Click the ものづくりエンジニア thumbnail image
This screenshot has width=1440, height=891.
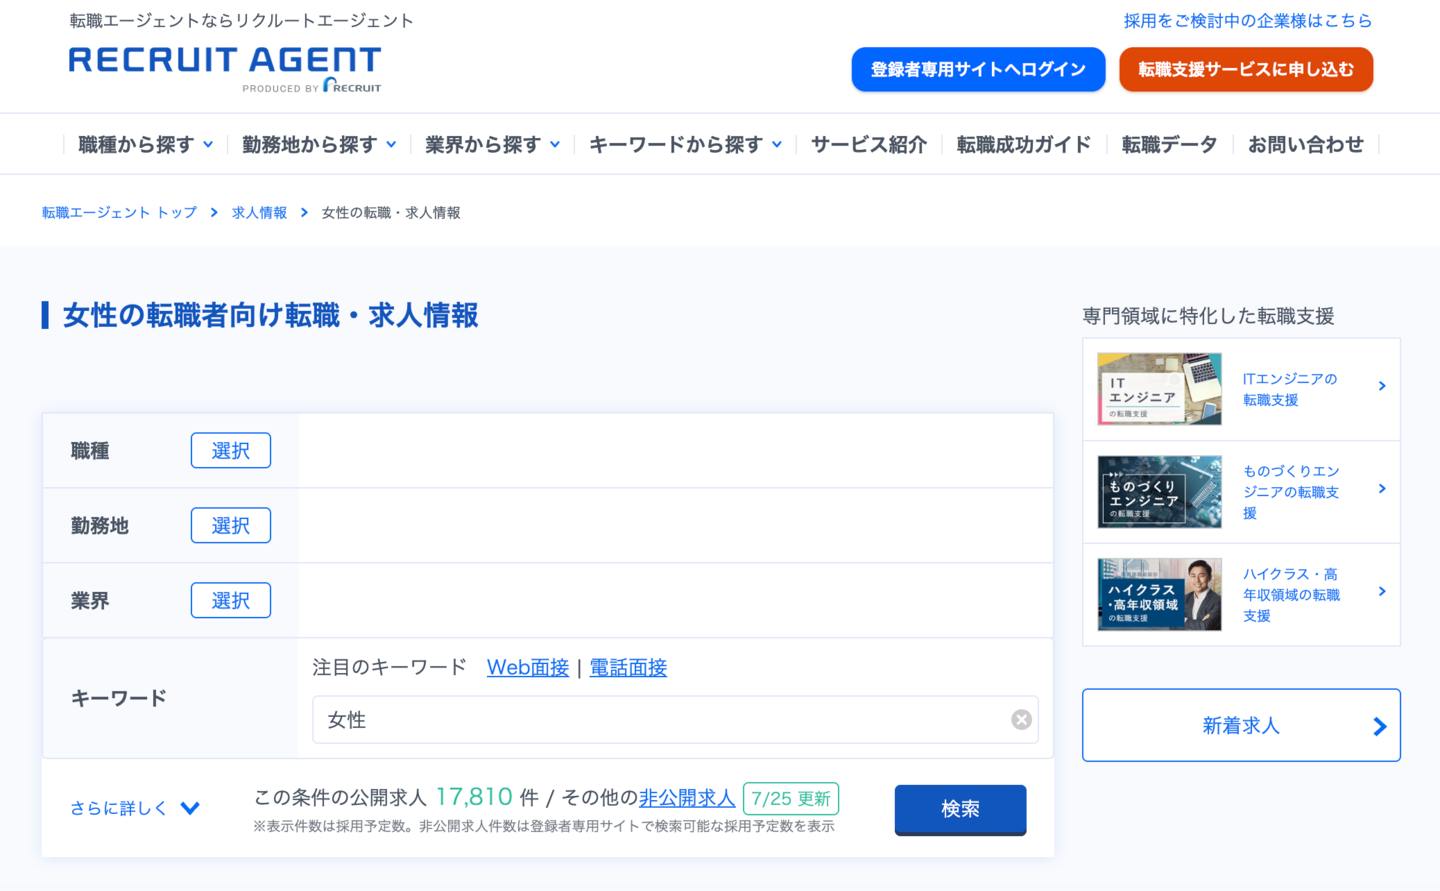(1158, 491)
